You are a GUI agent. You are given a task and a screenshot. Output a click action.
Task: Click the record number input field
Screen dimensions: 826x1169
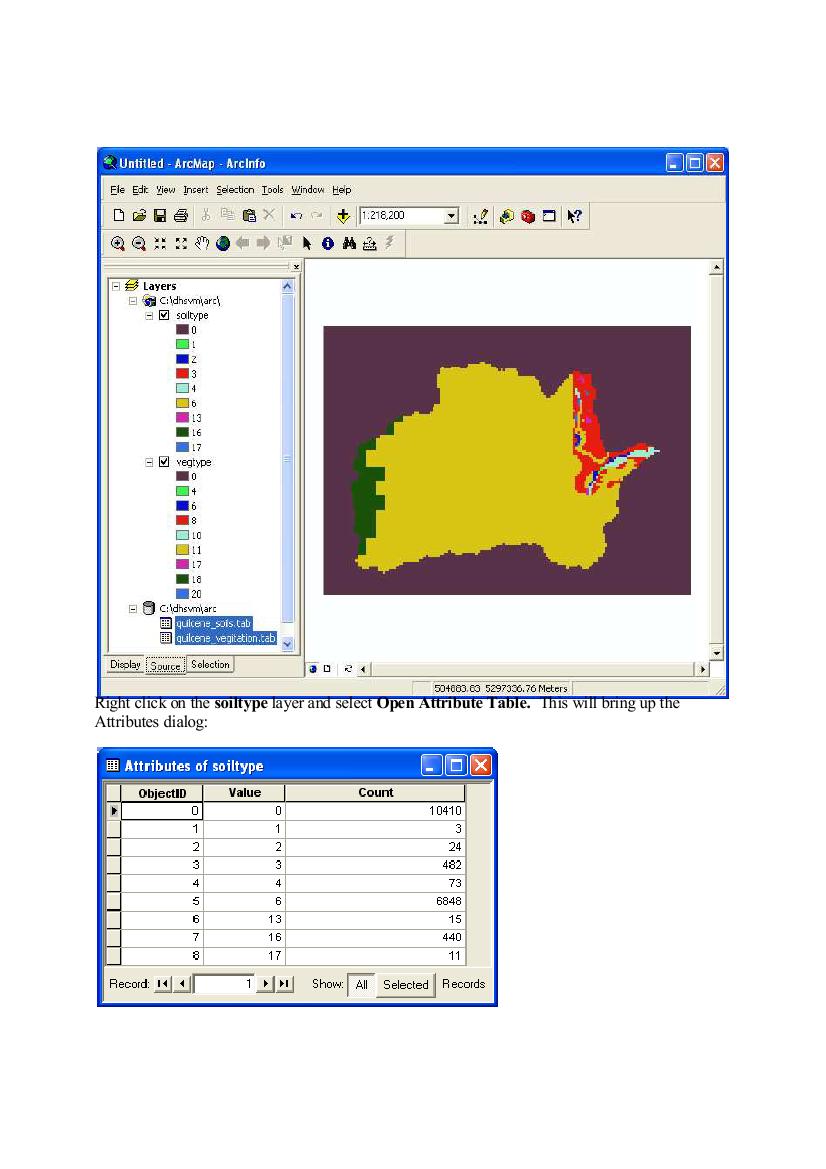pyautogui.click(x=224, y=984)
